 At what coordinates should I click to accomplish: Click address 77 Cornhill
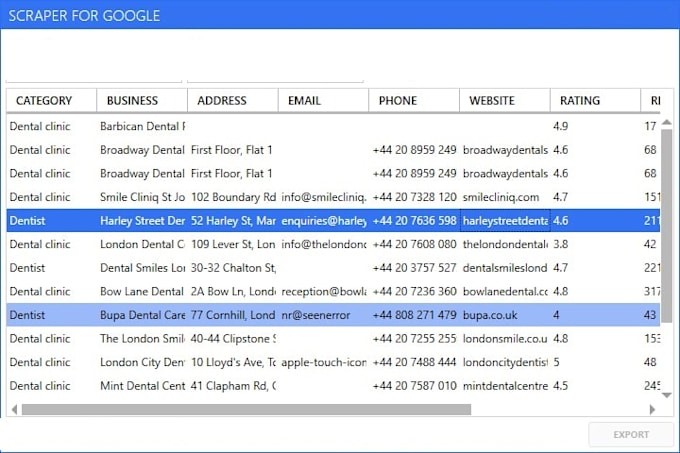[x=233, y=315]
